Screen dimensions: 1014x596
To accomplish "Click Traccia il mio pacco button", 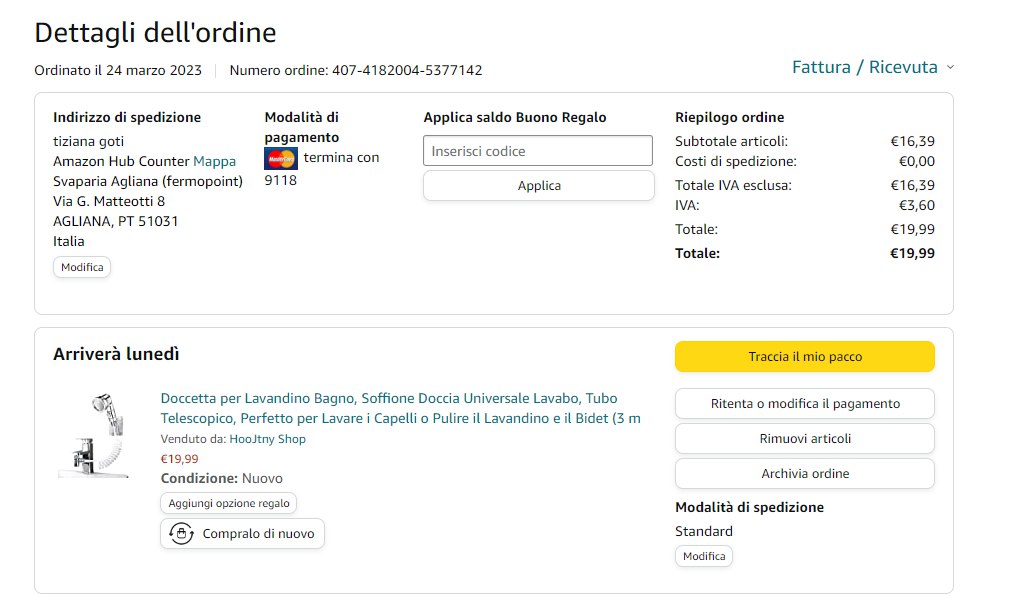I will click(x=805, y=357).
